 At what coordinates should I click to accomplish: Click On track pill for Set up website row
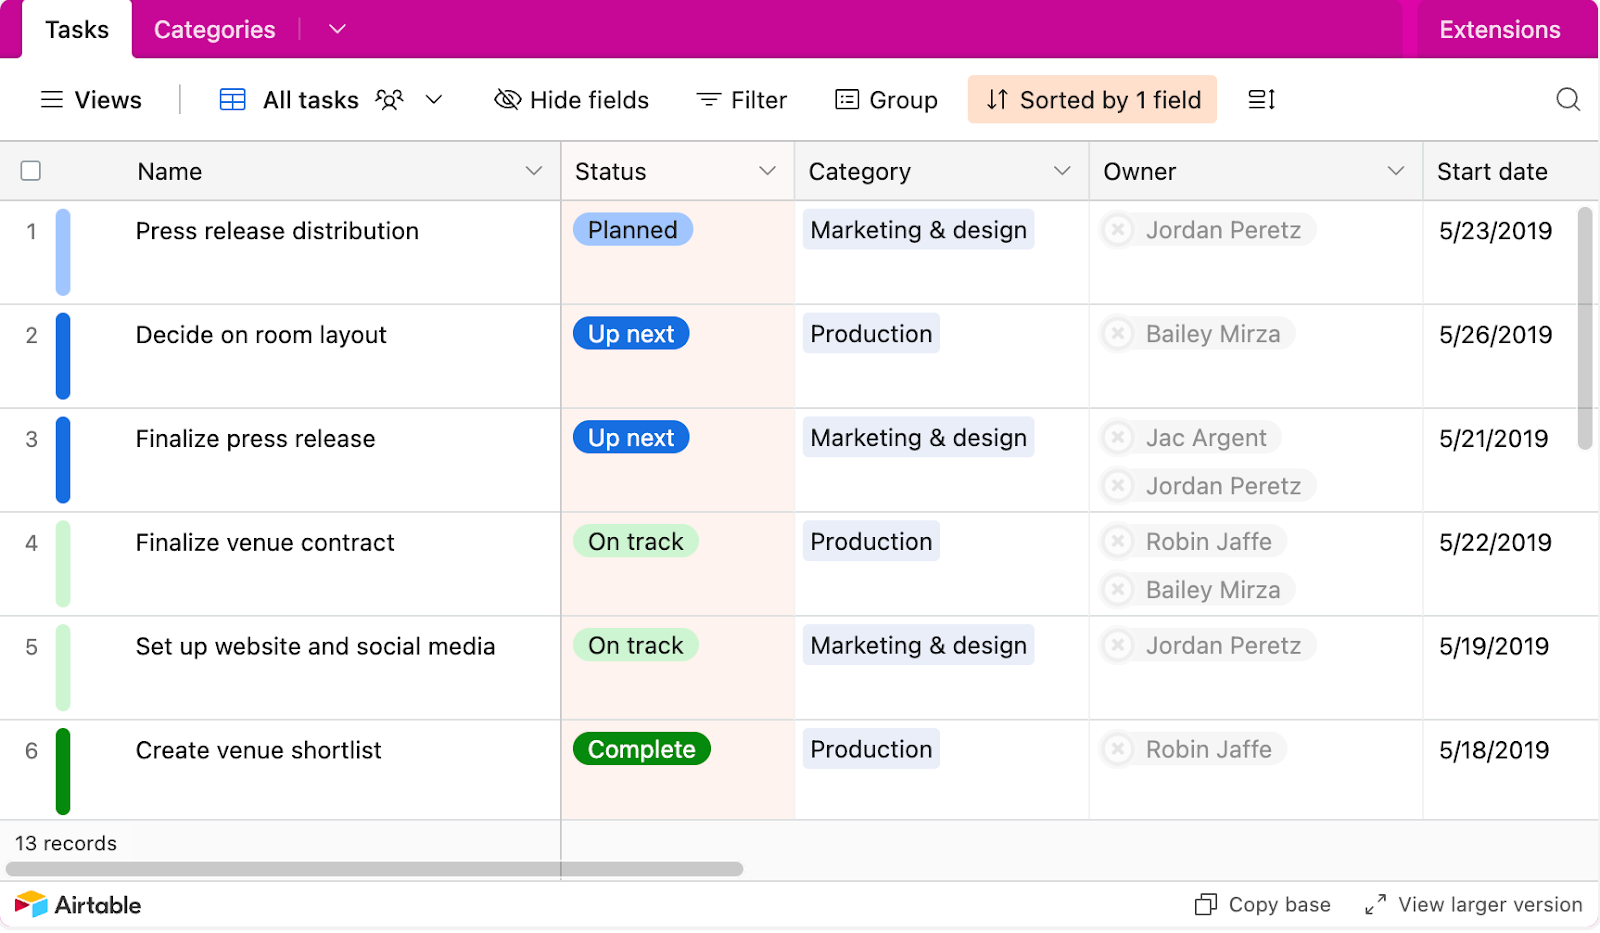636,646
